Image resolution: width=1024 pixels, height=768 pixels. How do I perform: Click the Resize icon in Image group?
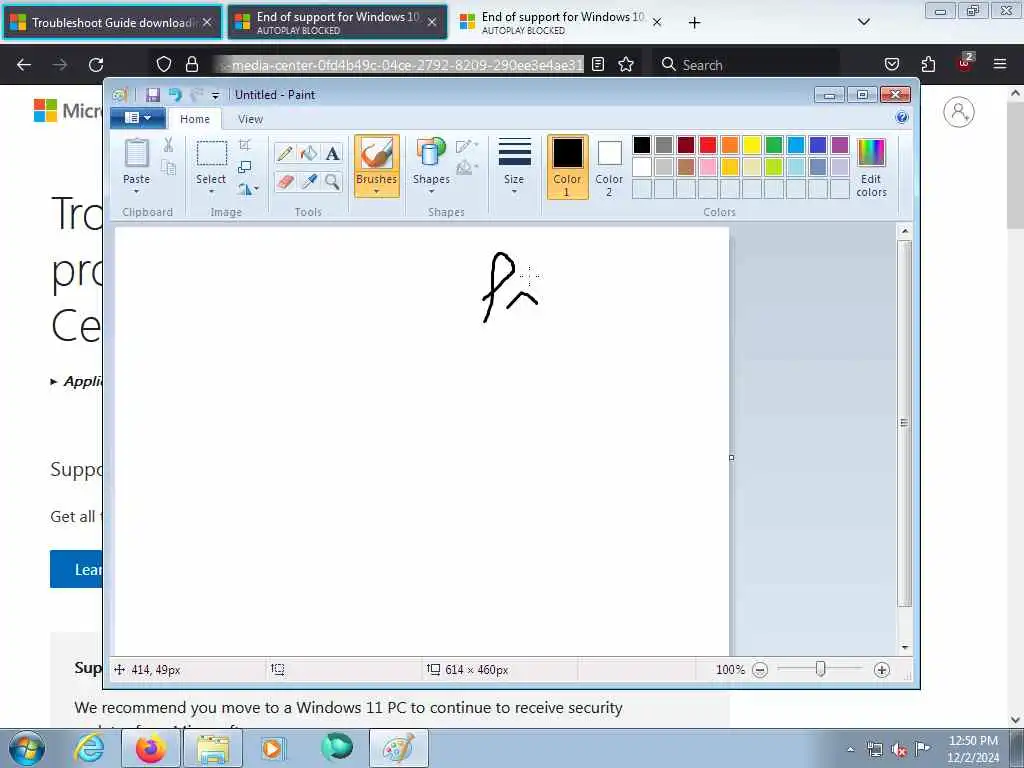[245, 167]
